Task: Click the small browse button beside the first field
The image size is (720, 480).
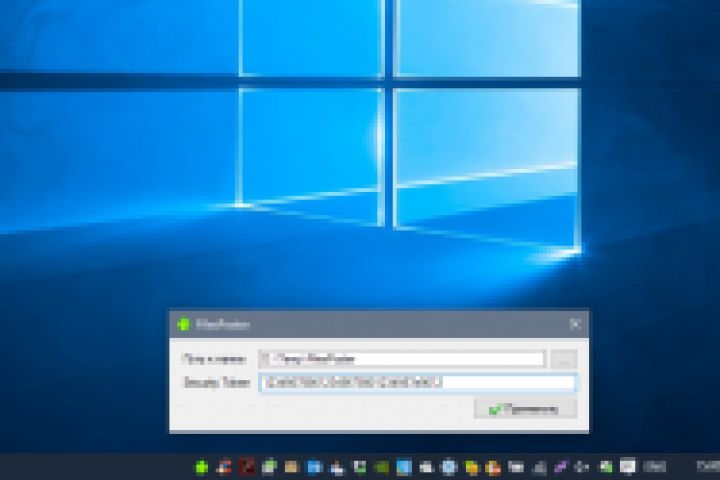Action: [x=564, y=359]
